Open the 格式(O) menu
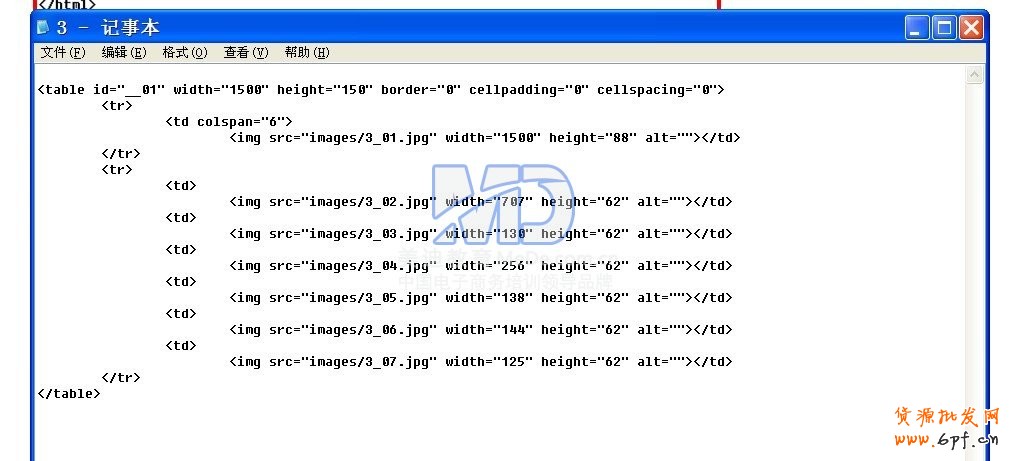 185,53
